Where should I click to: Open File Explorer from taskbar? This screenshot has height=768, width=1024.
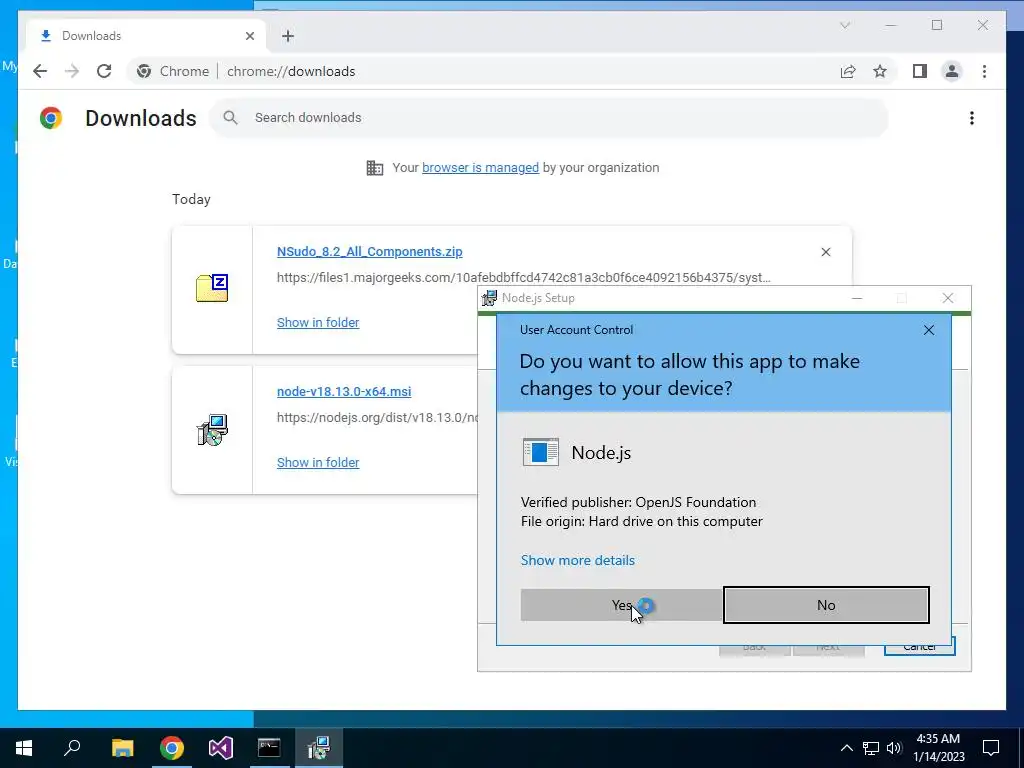coord(122,748)
